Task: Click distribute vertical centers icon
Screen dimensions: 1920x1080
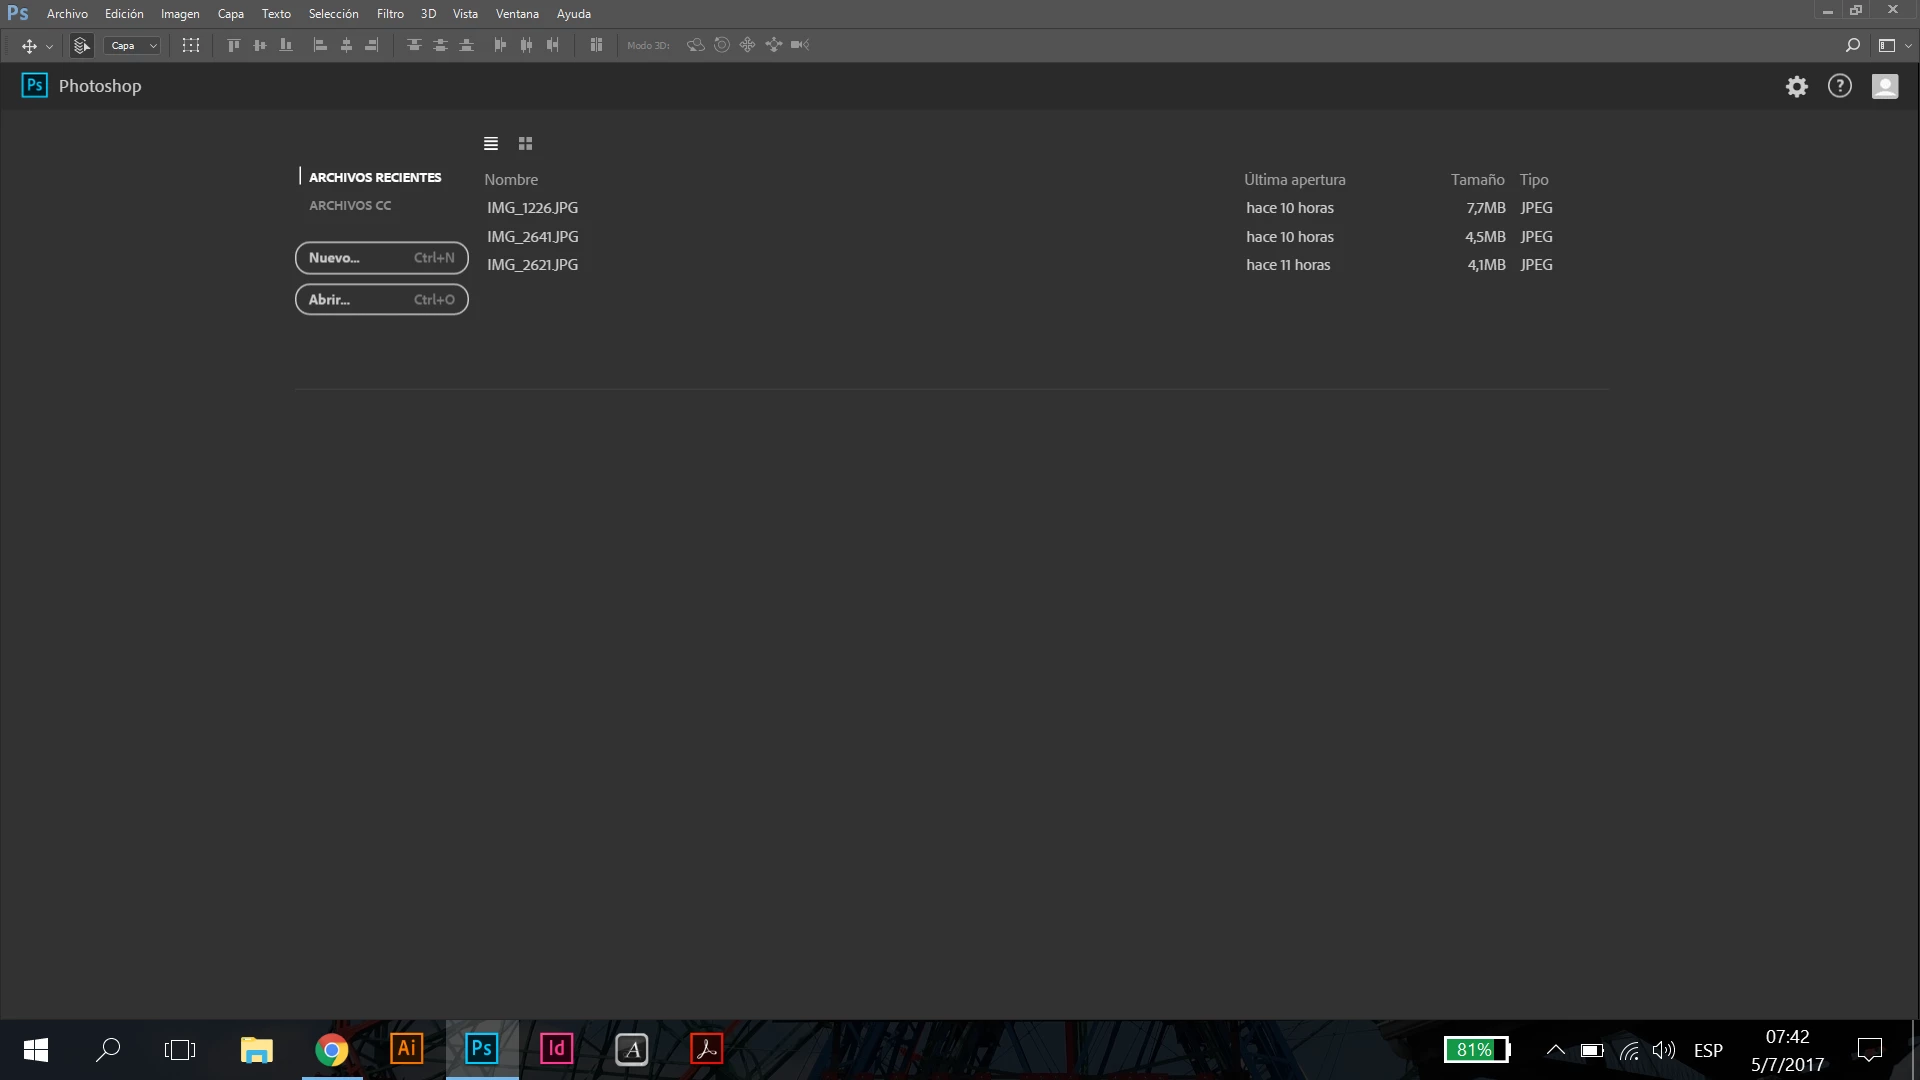Action: 440,45
